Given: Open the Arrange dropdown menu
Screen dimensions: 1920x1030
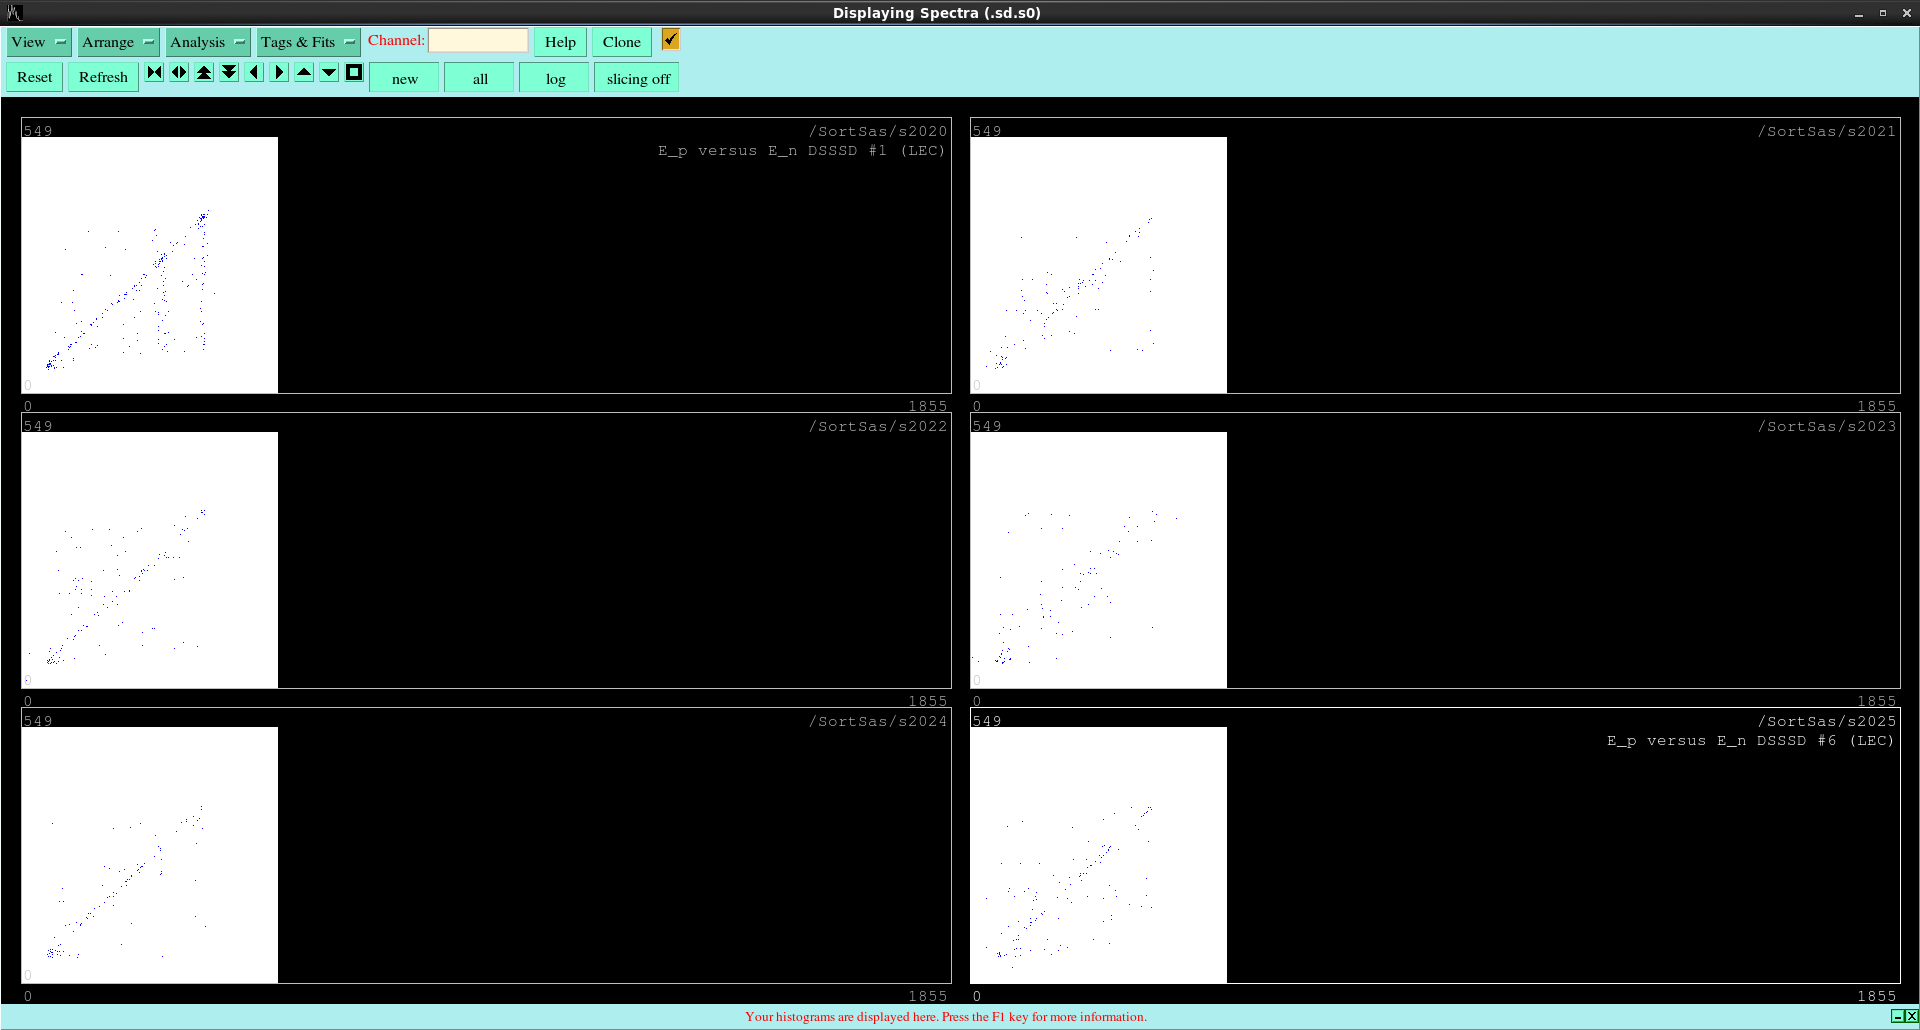Looking at the screenshot, I should [x=118, y=42].
